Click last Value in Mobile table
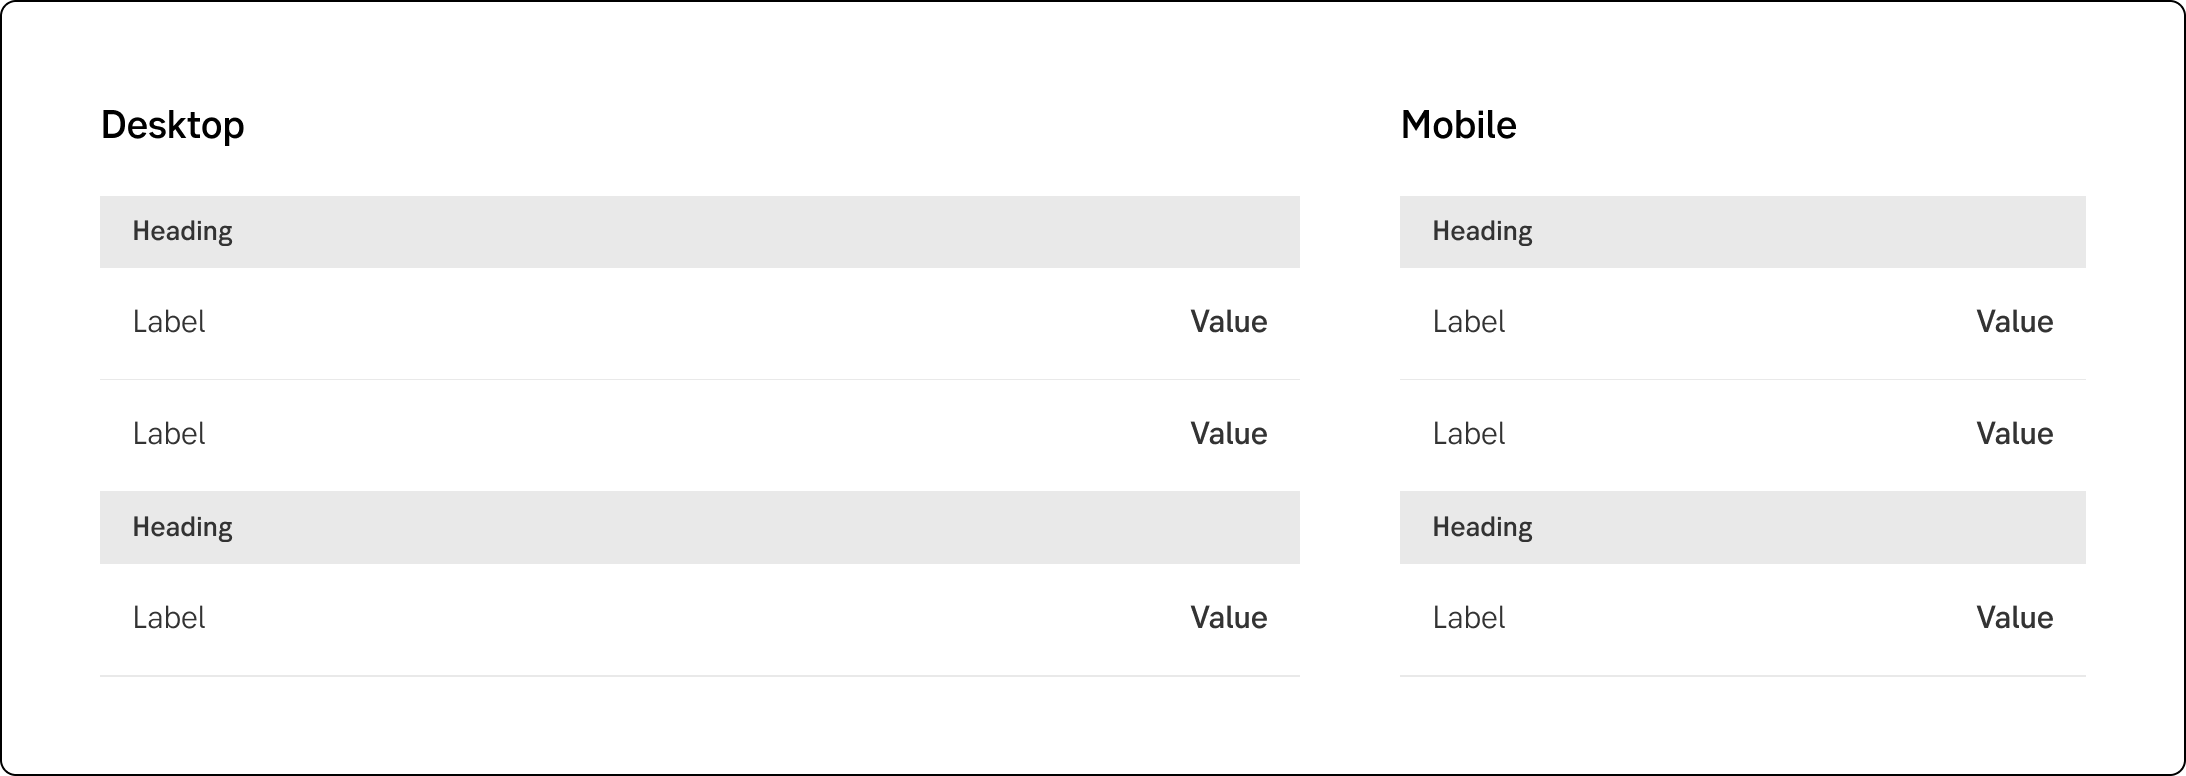 pos(2014,618)
